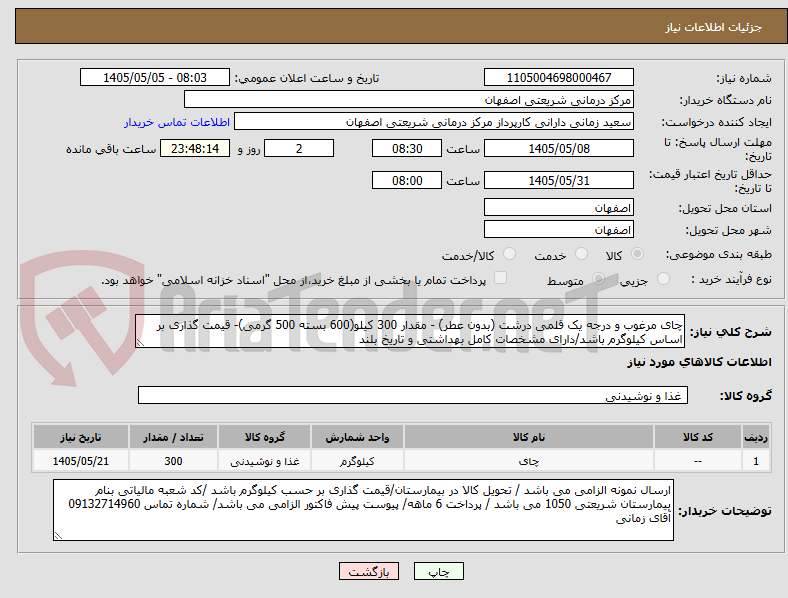The width and height of the screenshot is (788, 598).
Task: Click the general description text area about چای
Action: point(410,332)
